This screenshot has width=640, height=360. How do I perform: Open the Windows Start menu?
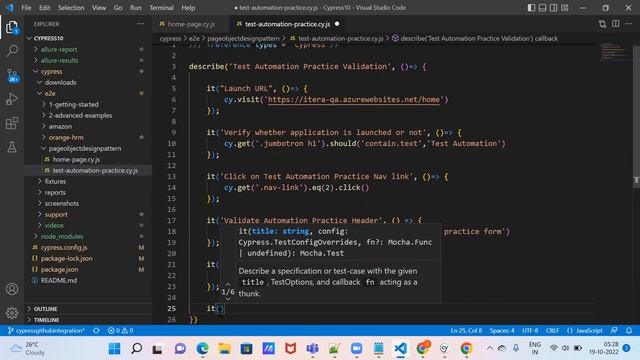115,349
